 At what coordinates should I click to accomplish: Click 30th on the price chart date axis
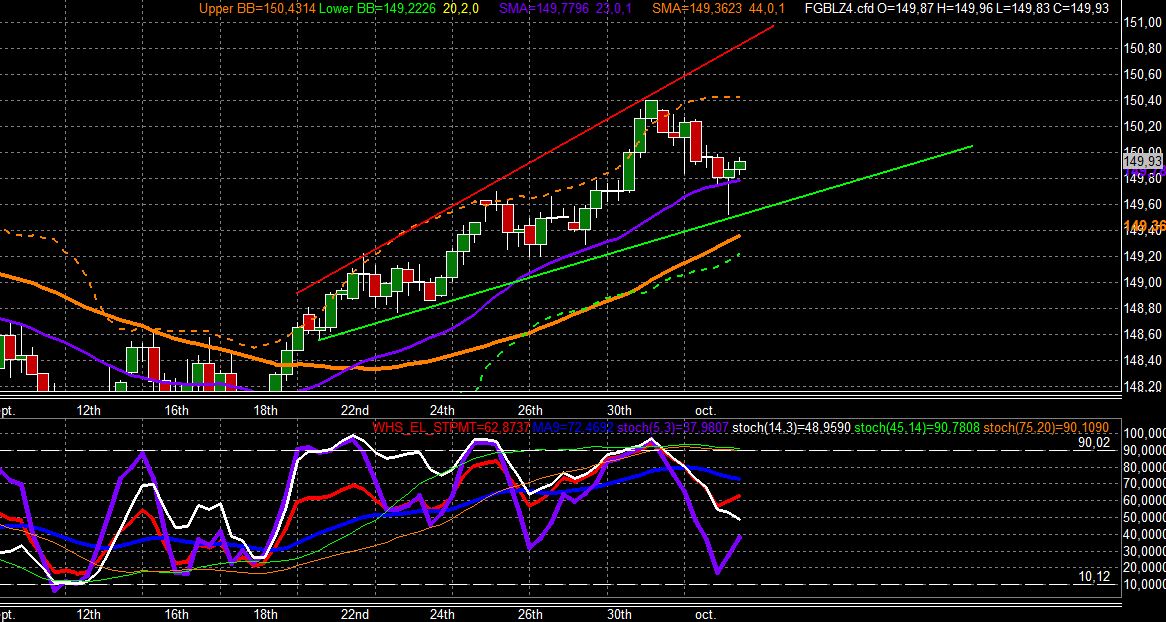point(619,411)
